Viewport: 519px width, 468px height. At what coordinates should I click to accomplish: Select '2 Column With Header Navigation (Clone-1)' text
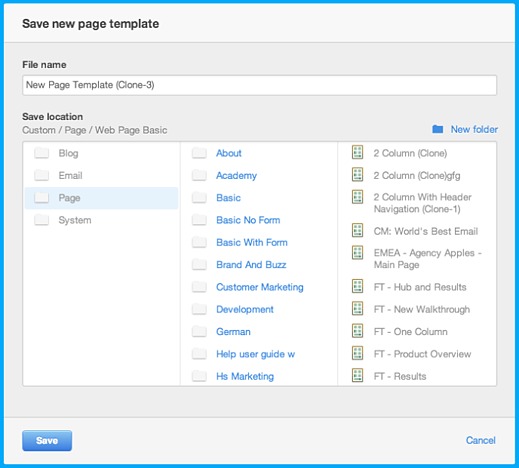click(x=422, y=203)
